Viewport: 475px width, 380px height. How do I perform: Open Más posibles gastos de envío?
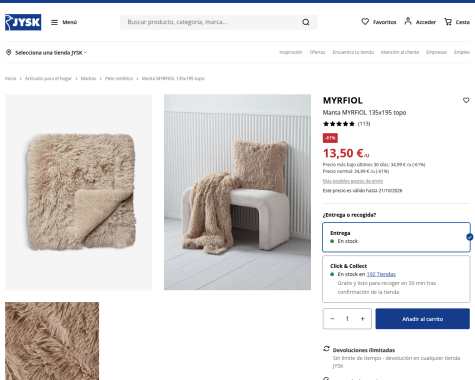coord(353,181)
